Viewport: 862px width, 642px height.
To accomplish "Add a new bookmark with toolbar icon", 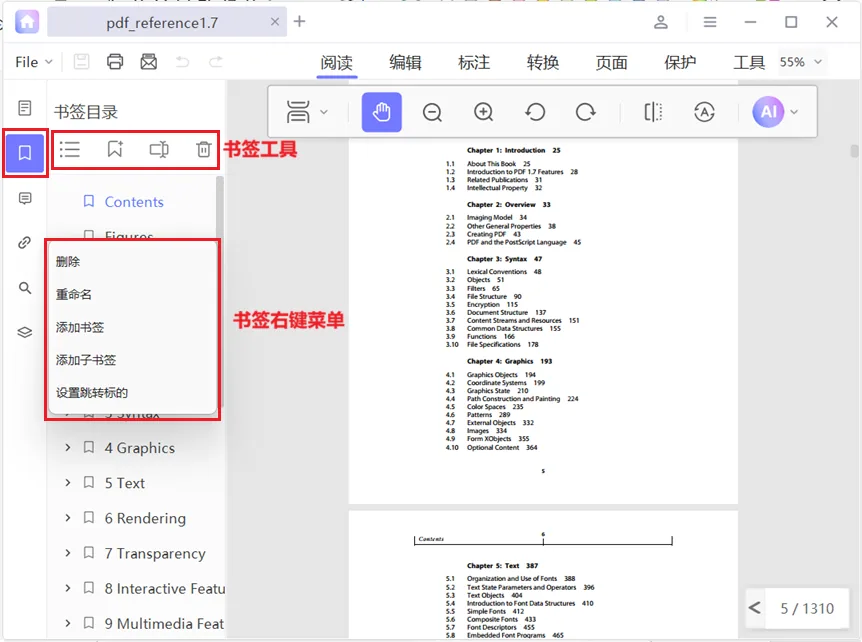I will click(115, 149).
